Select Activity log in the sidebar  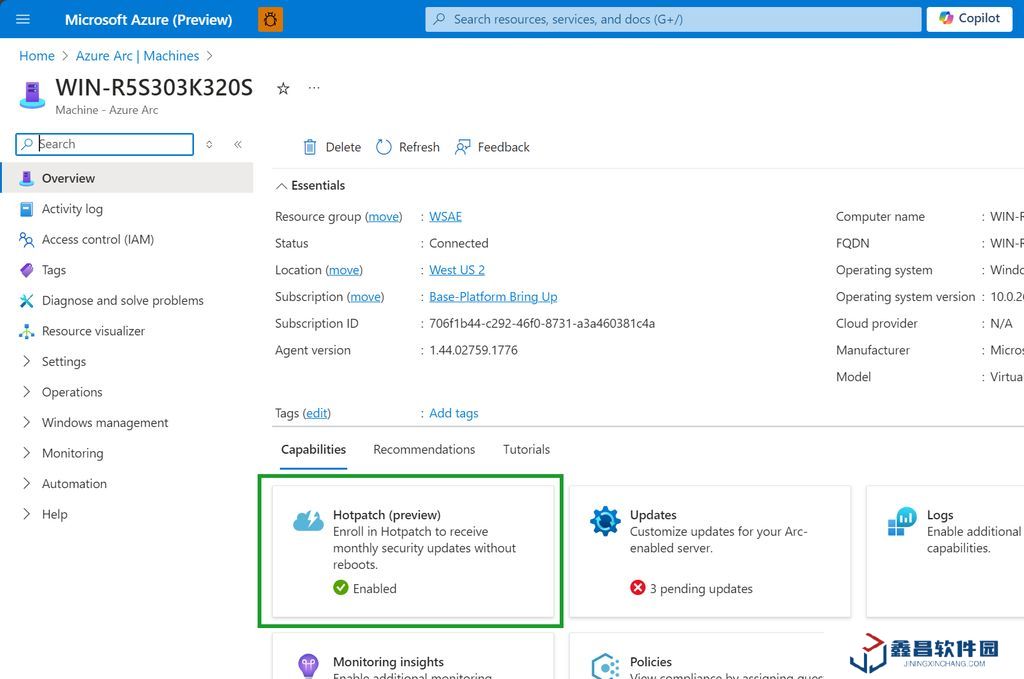(72, 209)
